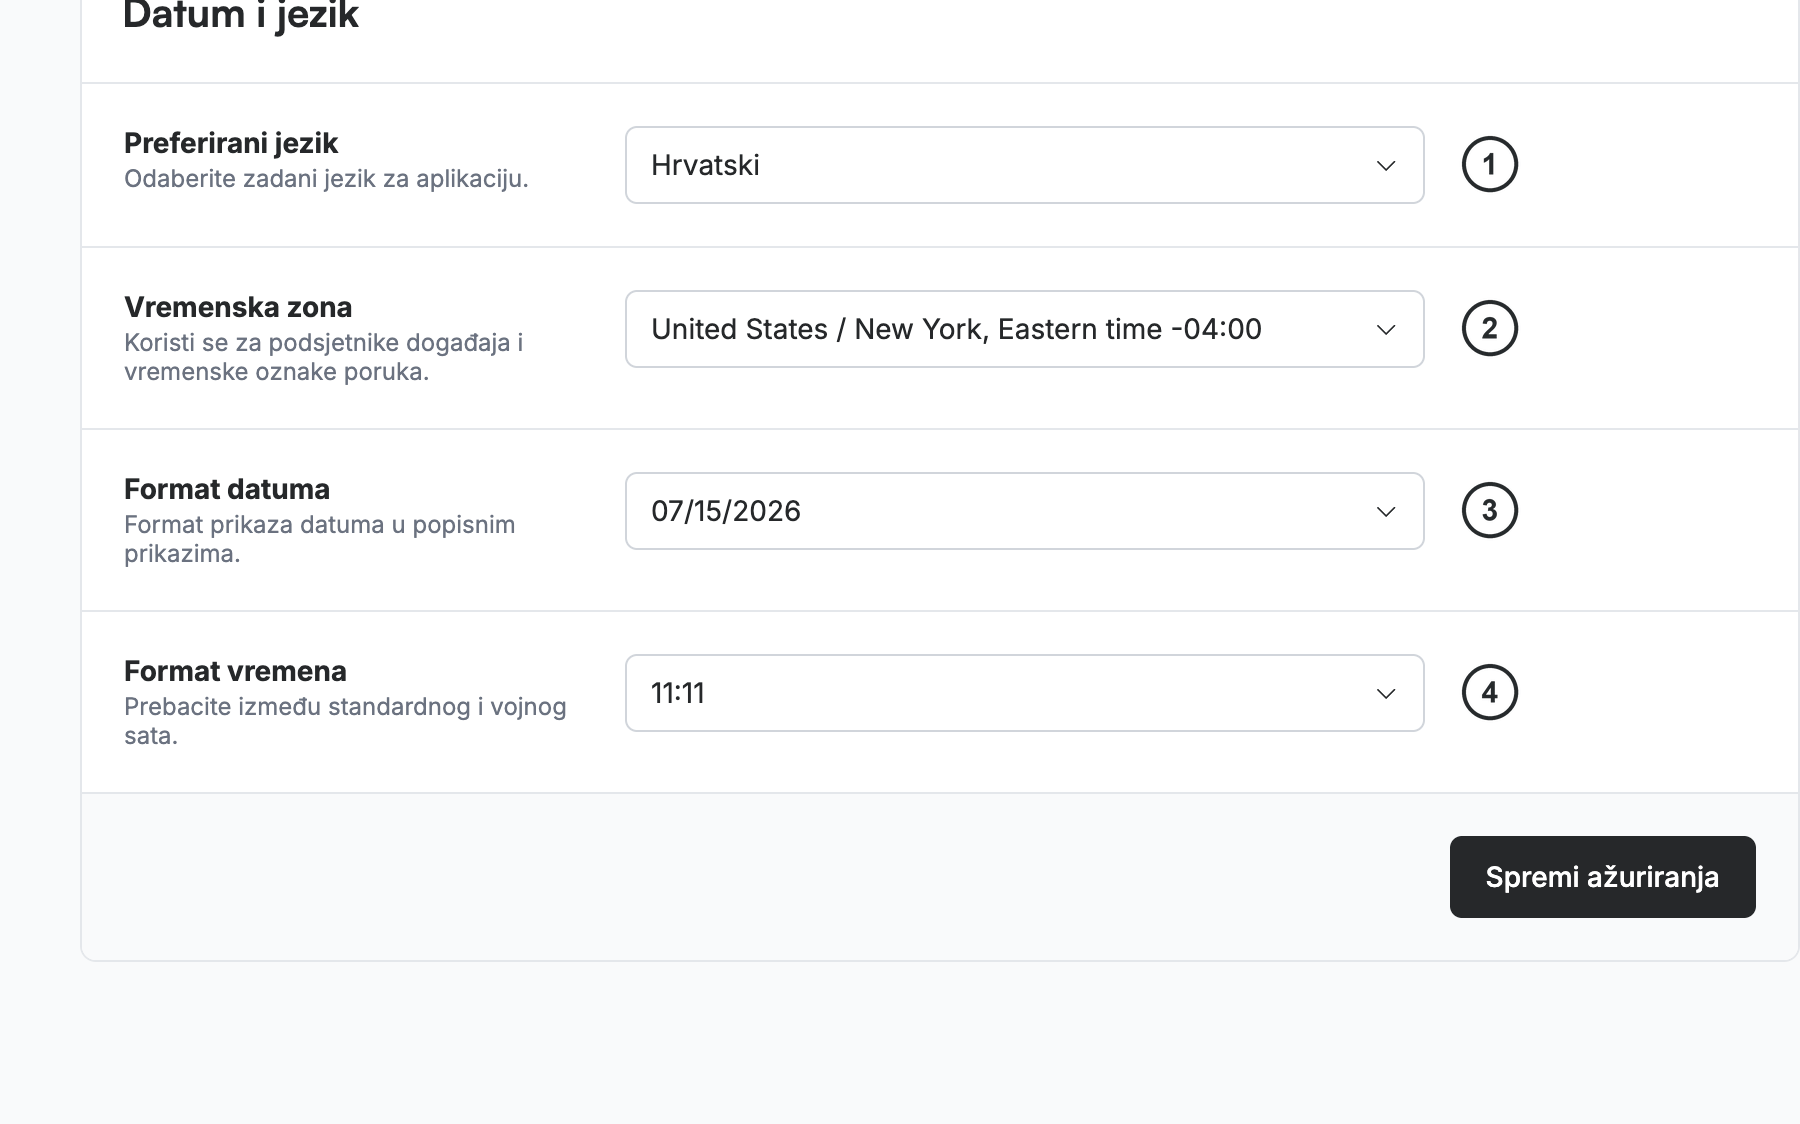Click the circled number 1 badge
Image resolution: width=1800 pixels, height=1124 pixels.
[1490, 164]
